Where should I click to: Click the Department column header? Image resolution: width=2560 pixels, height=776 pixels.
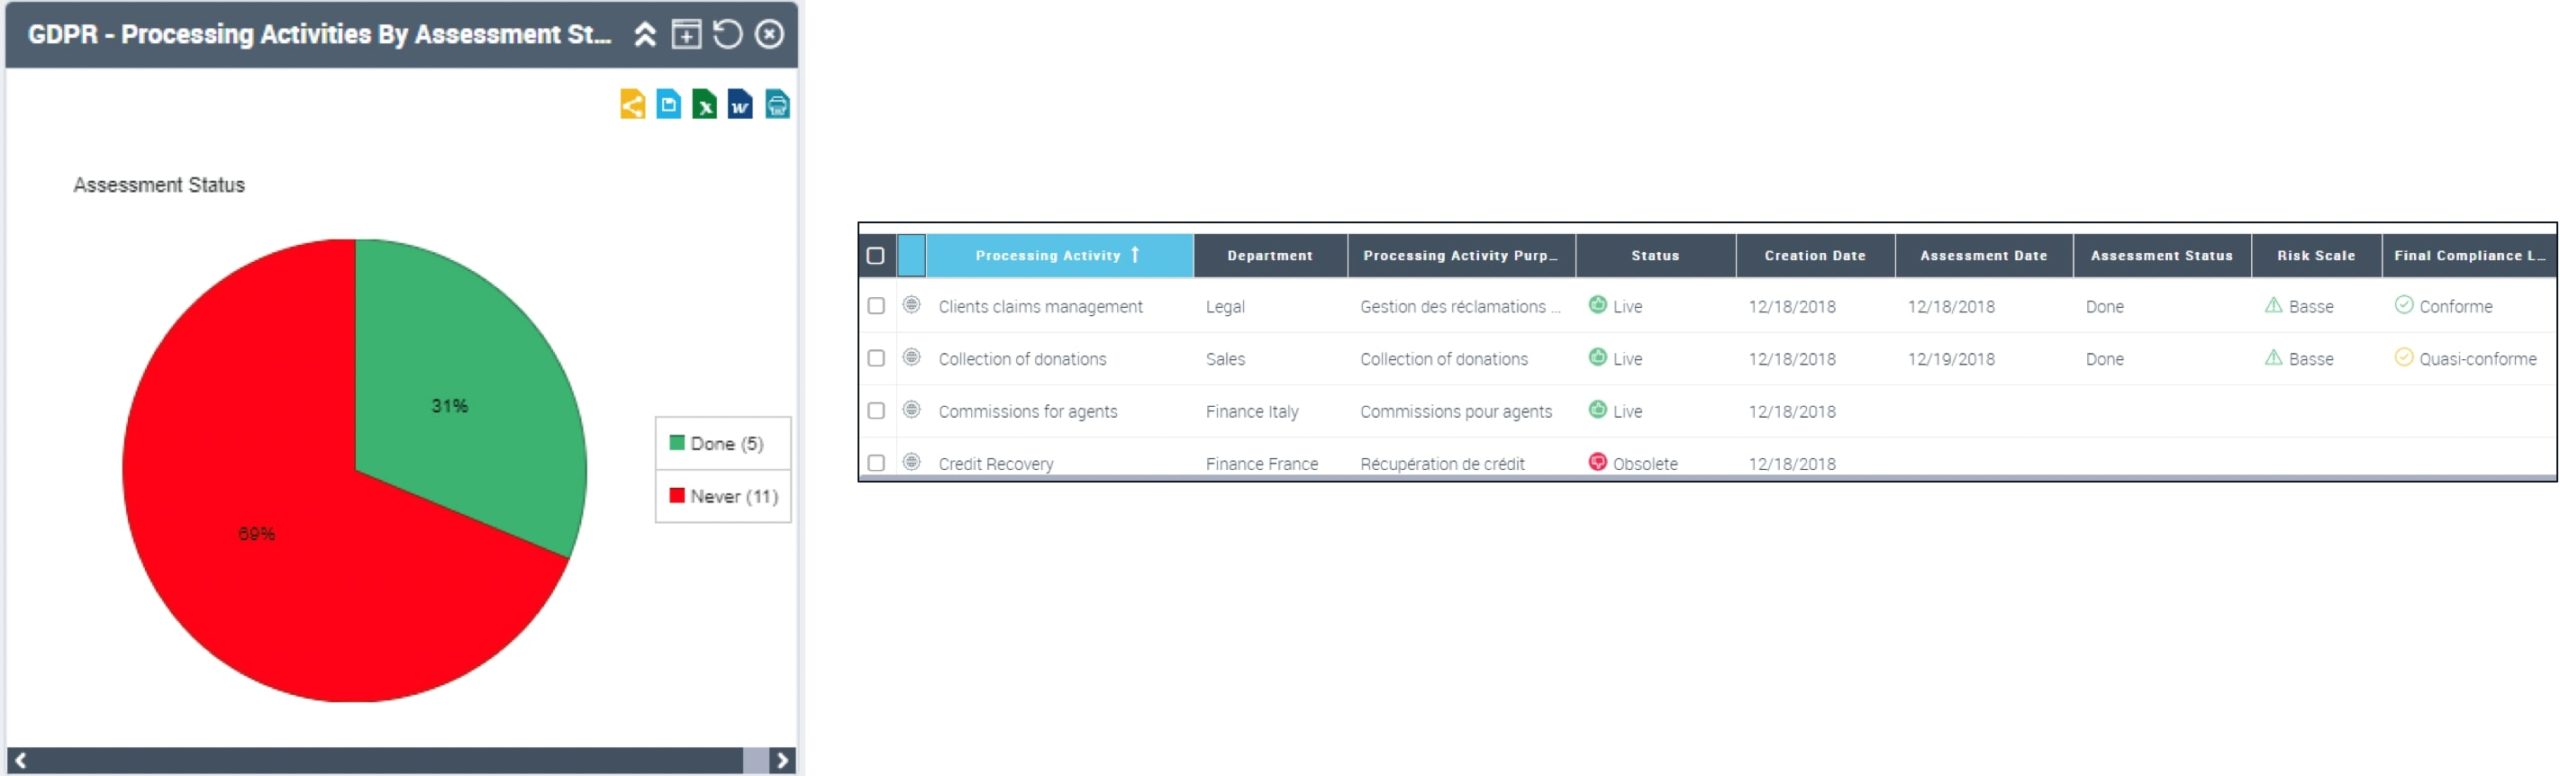1269,256
